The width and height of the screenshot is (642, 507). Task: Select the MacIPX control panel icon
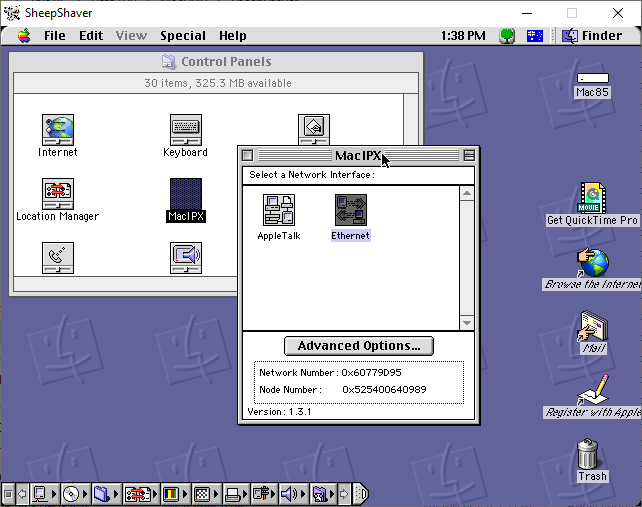point(185,194)
